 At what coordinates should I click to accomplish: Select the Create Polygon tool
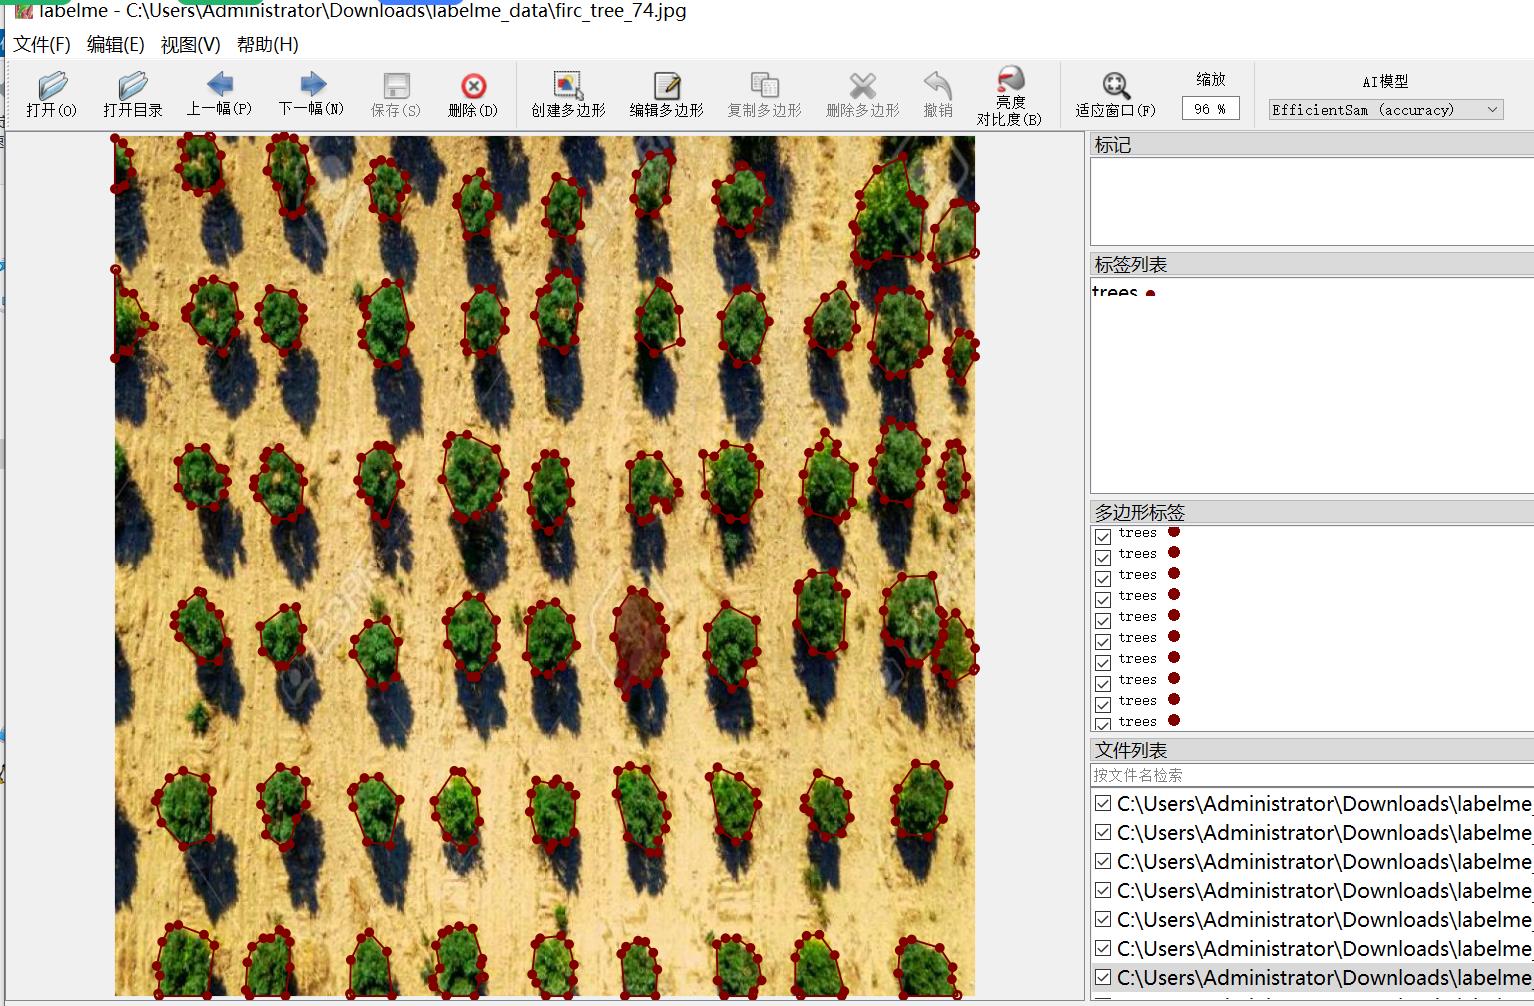point(568,87)
